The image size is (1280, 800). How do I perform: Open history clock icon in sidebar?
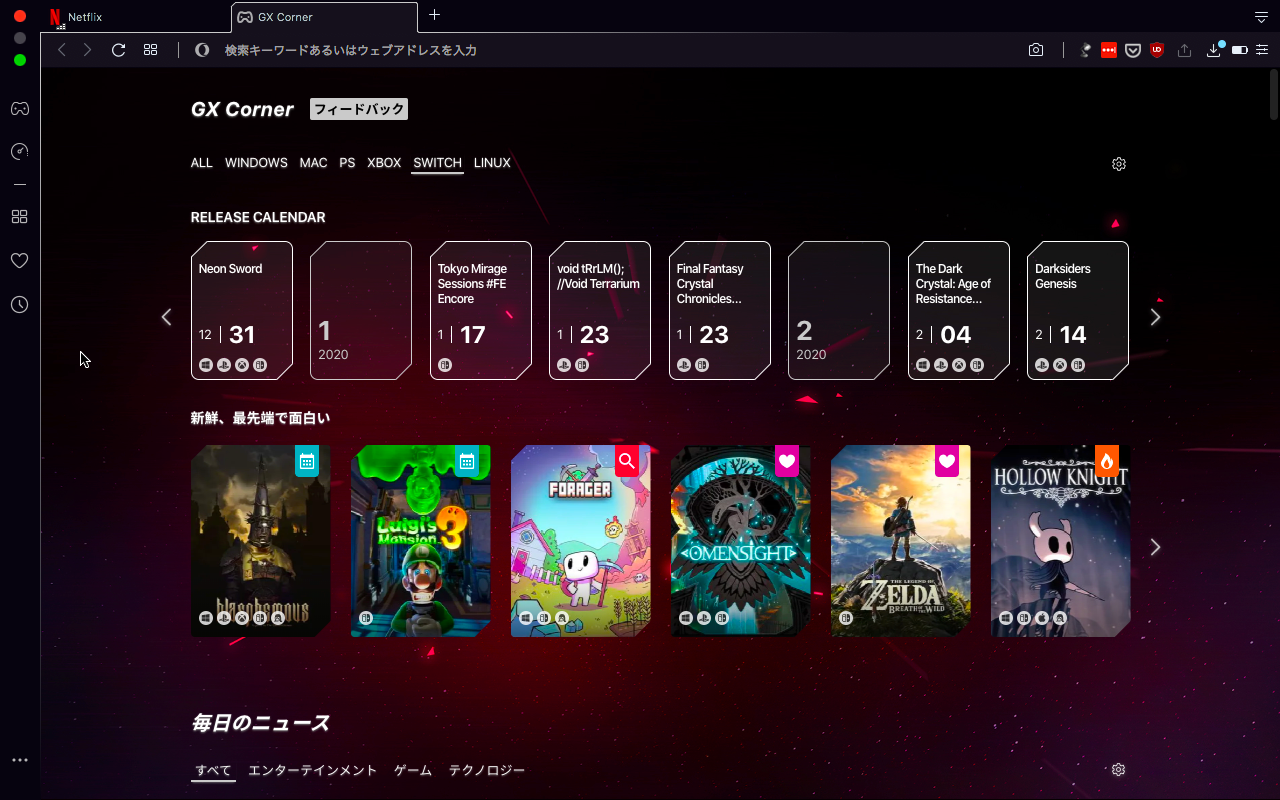(x=19, y=305)
